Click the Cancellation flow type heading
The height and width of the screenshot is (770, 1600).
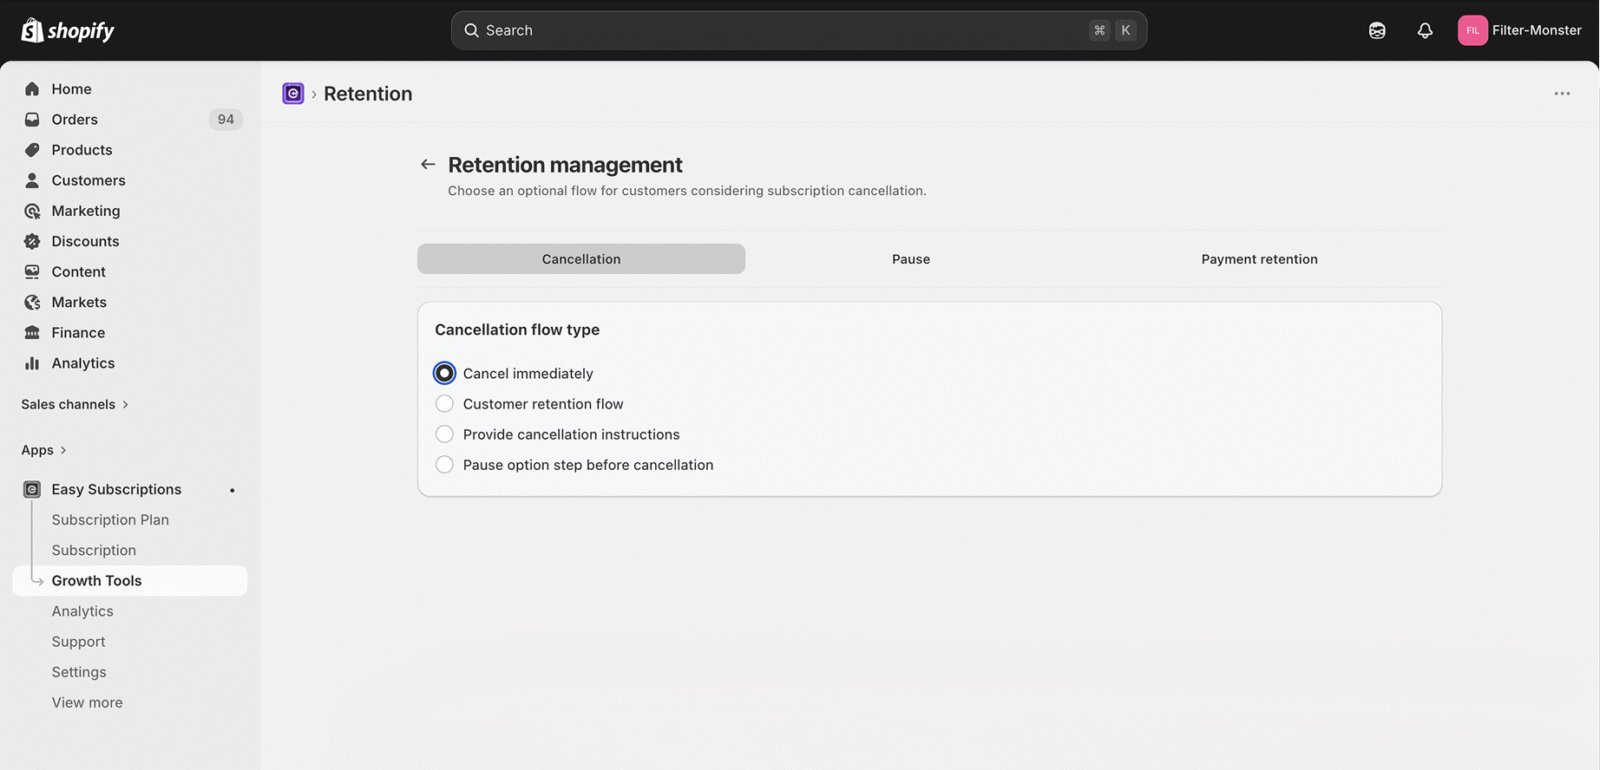coord(517,330)
